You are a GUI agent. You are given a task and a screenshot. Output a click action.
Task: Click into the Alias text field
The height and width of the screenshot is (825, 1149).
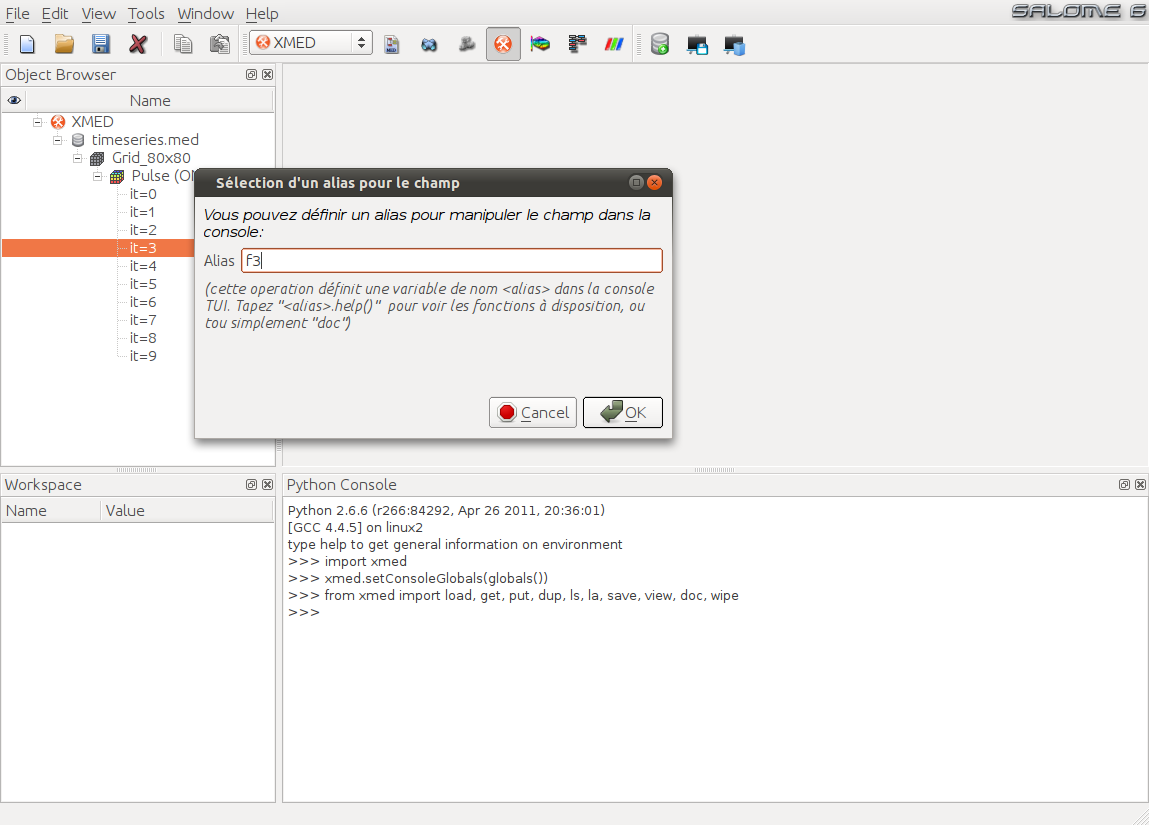(x=451, y=260)
